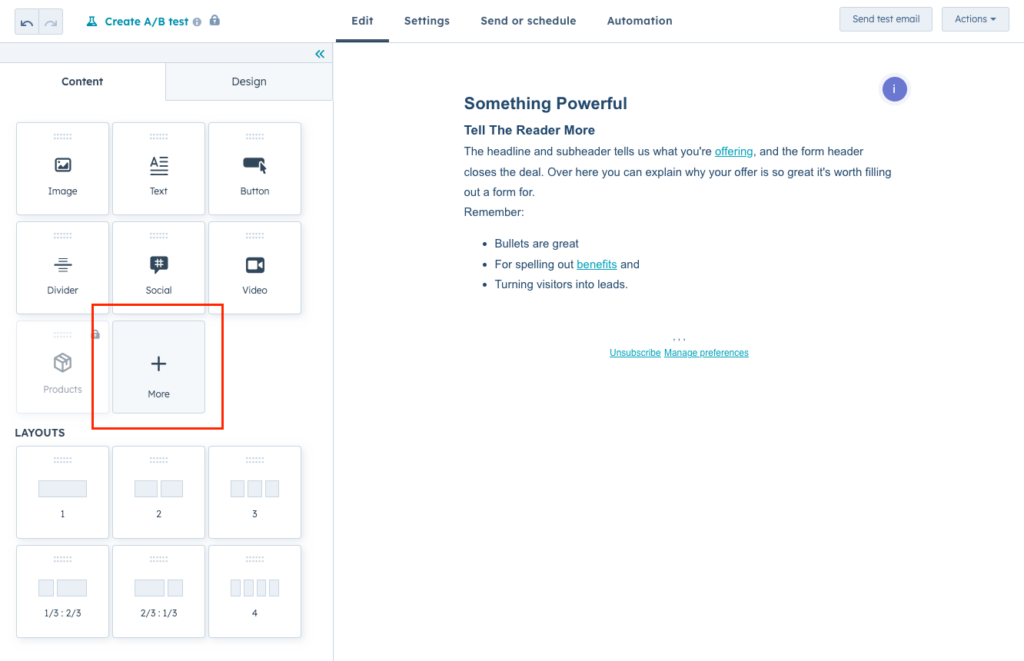The image size is (1024, 661).
Task: Select the Divider content module
Action: [x=63, y=268]
